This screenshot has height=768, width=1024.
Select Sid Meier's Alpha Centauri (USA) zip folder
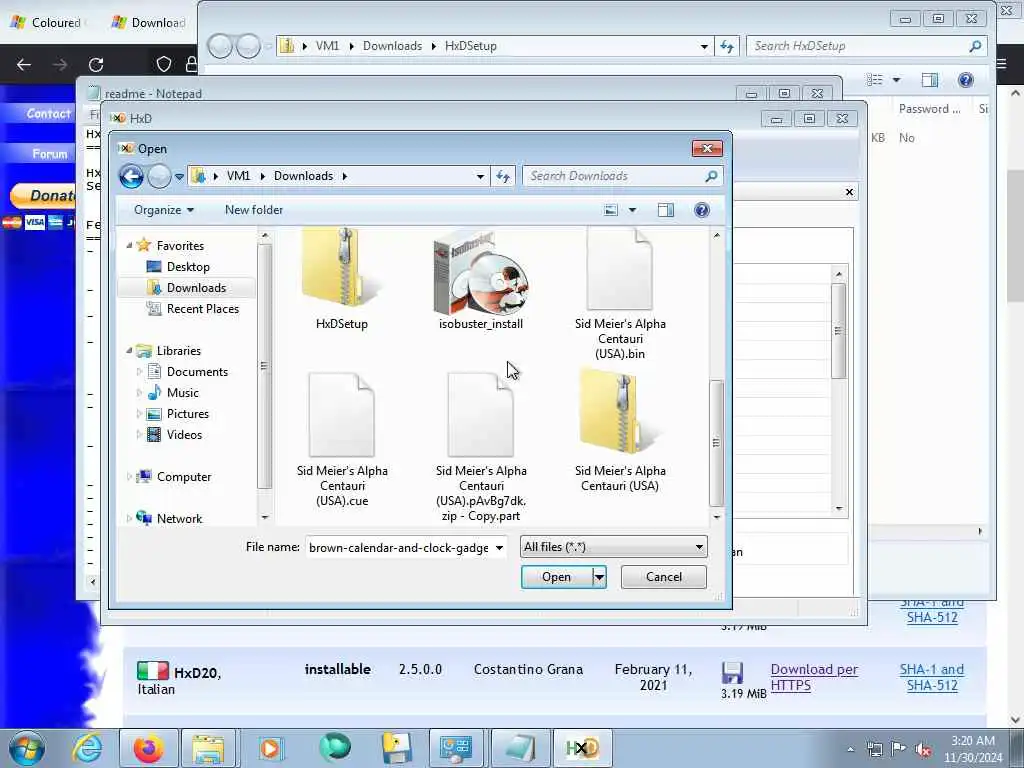[x=620, y=431]
